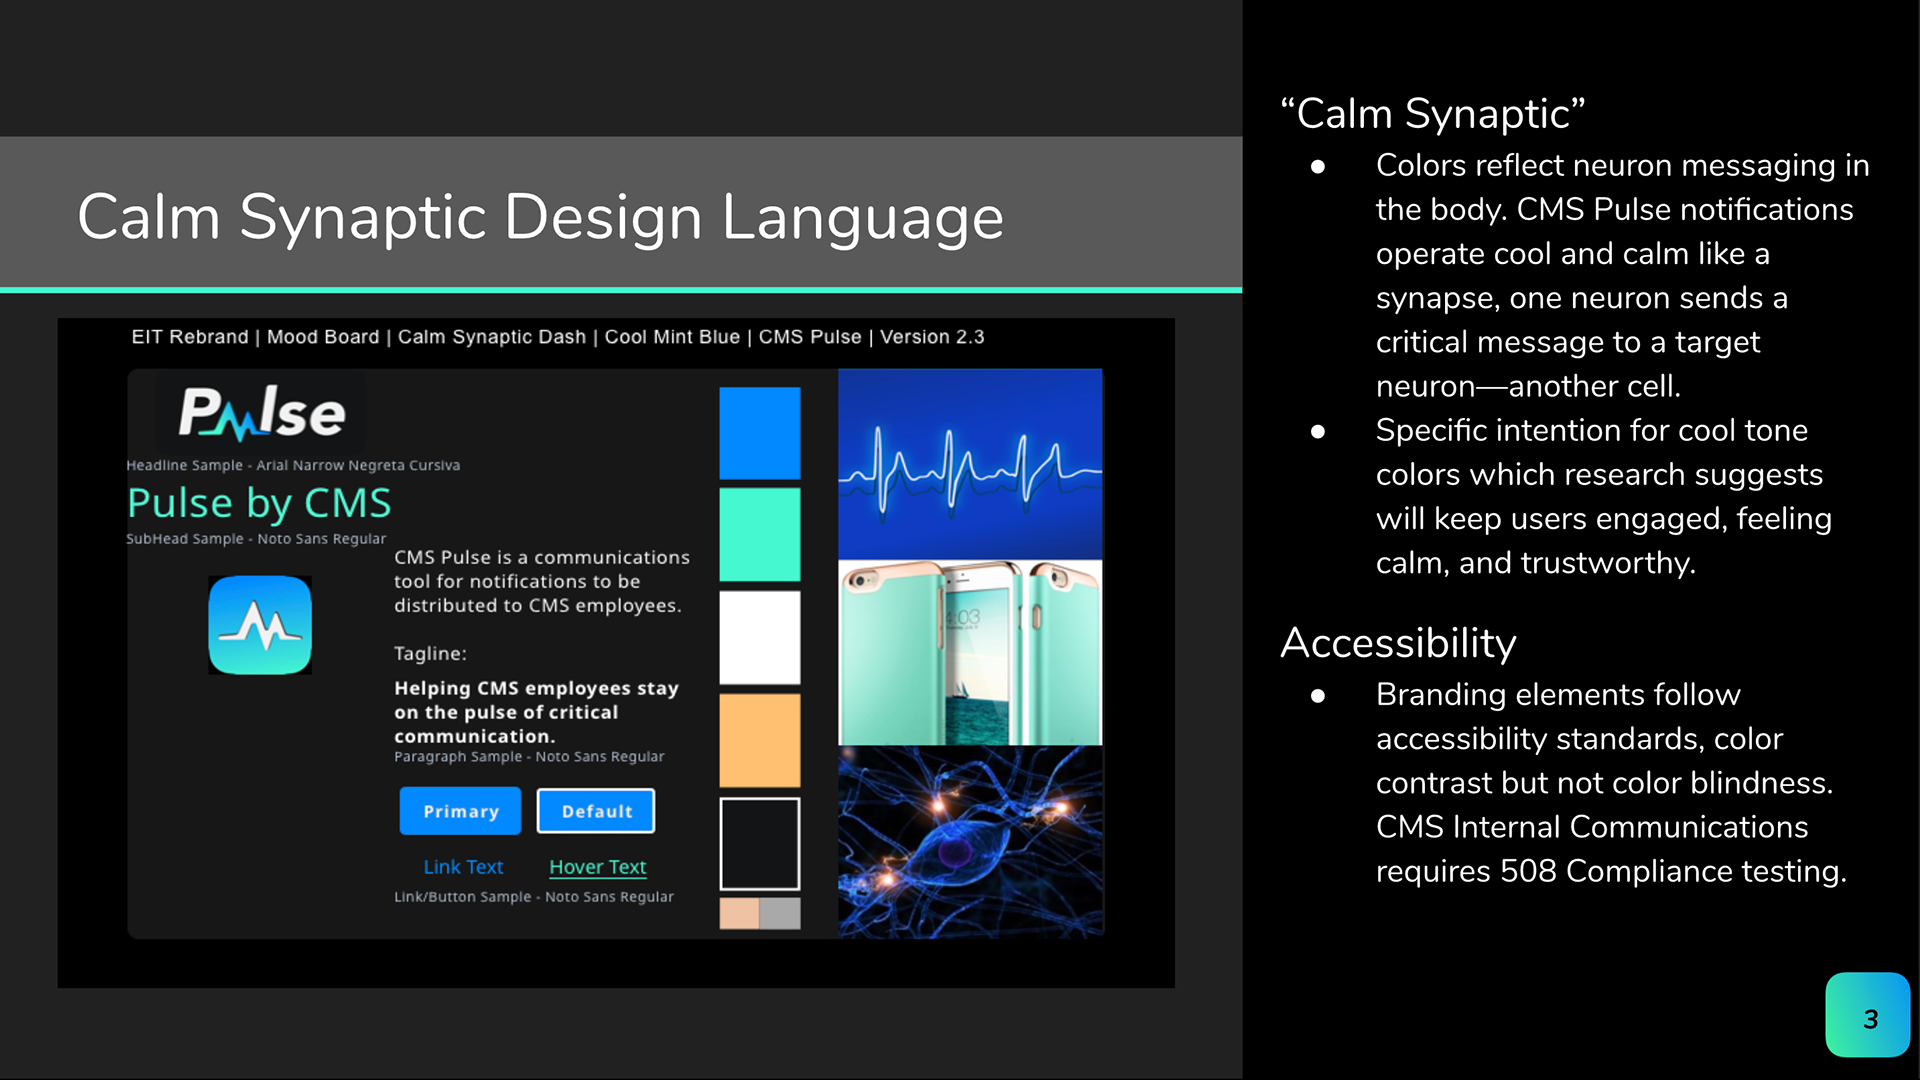
Task: Click the bullet starting "Colors reflect neuron messaging"
Action: click(x=1623, y=275)
